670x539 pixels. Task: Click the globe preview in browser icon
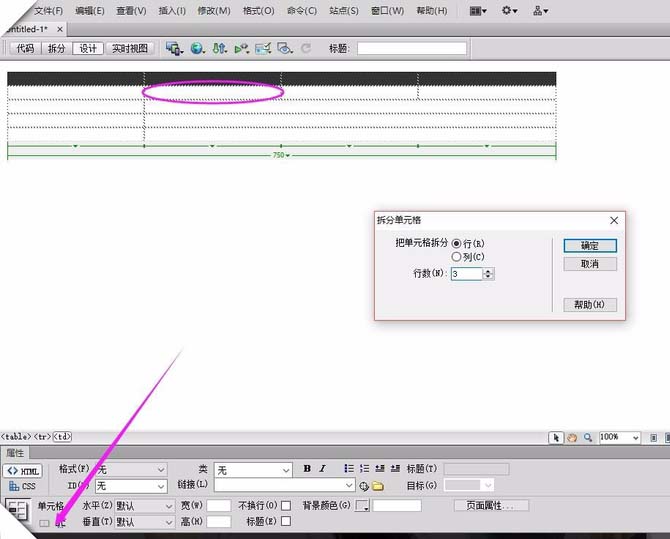pyautogui.click(x=197, y=48)
